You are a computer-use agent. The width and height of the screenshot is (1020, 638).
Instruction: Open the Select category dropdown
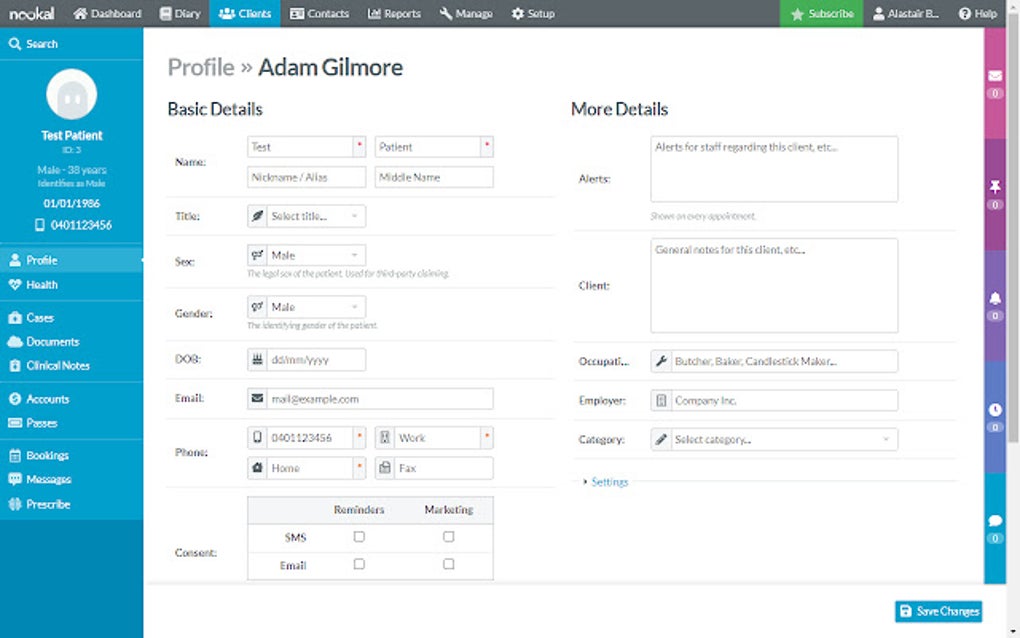(x=774, y=439)
